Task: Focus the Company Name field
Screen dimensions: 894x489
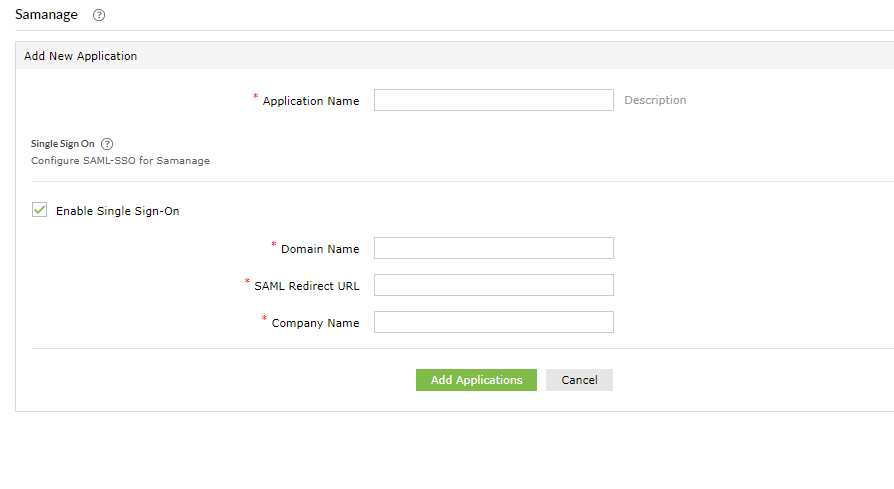Action: pos(494,322)
